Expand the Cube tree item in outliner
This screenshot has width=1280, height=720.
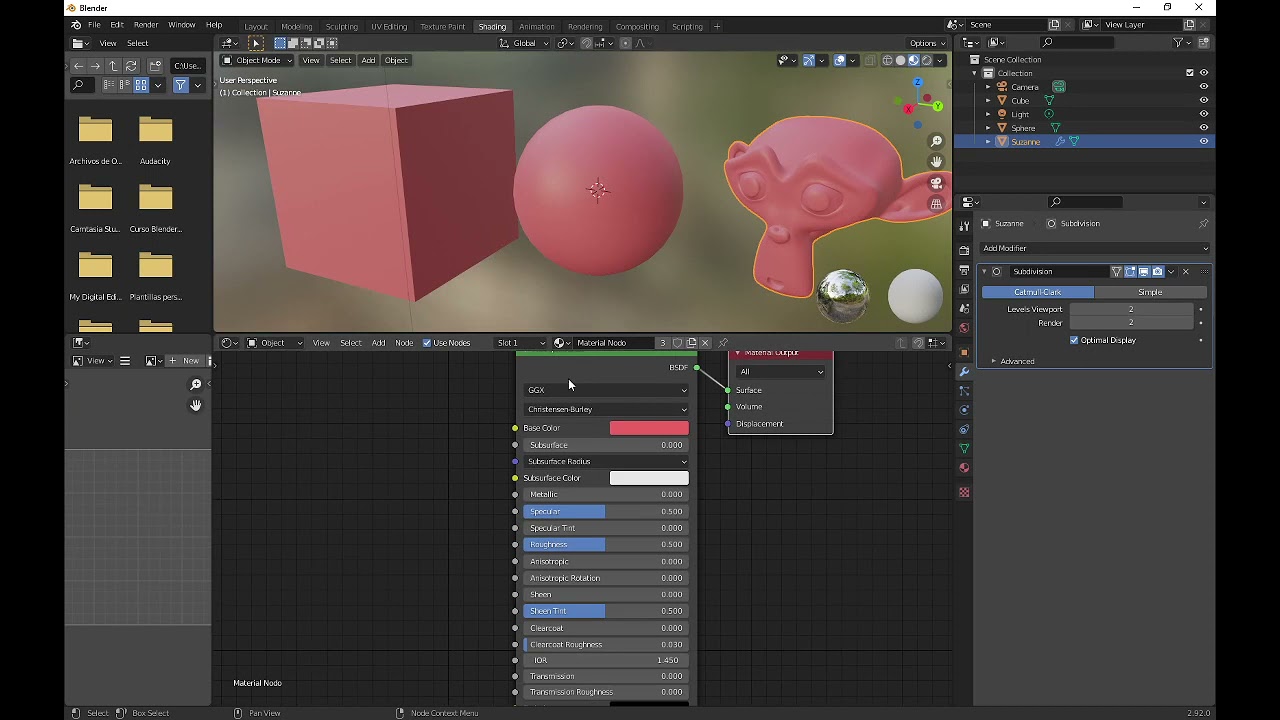(988, 100)
